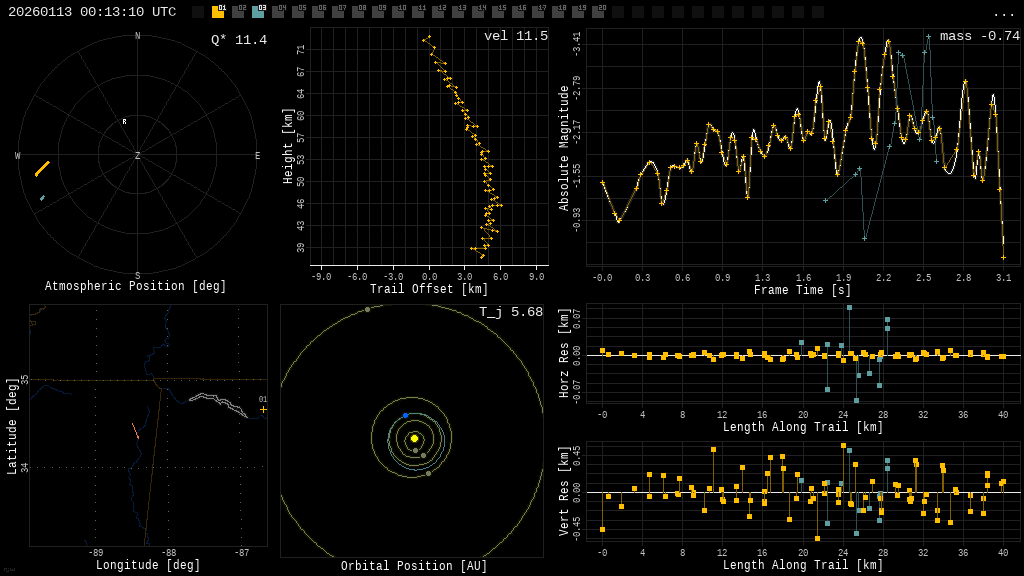Click the blue Earth dot on orbit

405,415
